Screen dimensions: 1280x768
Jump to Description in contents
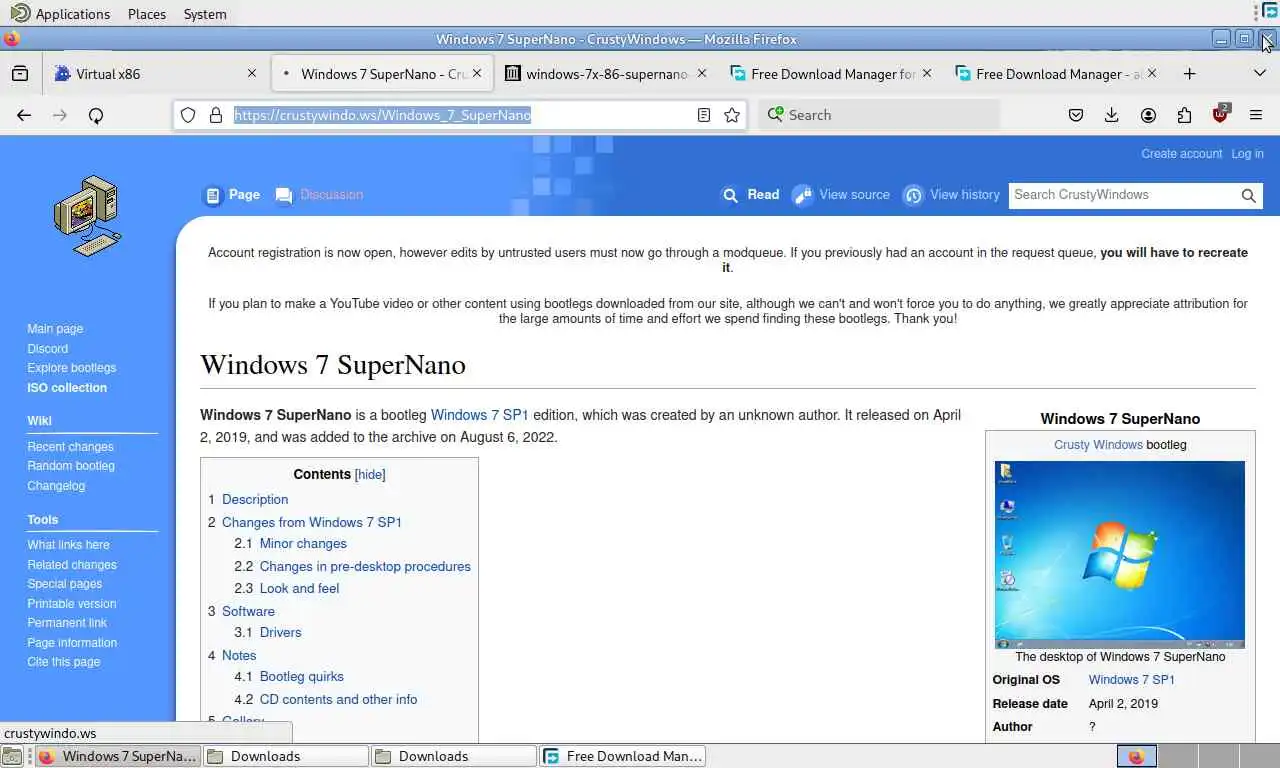tap(255, 500)
